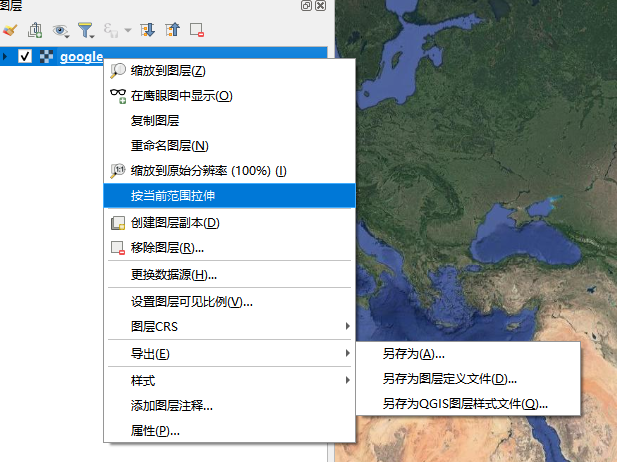617x462 pixels.
Task: Select 移除图层(R)... menu entry
Action: click(x=229, y=248)
